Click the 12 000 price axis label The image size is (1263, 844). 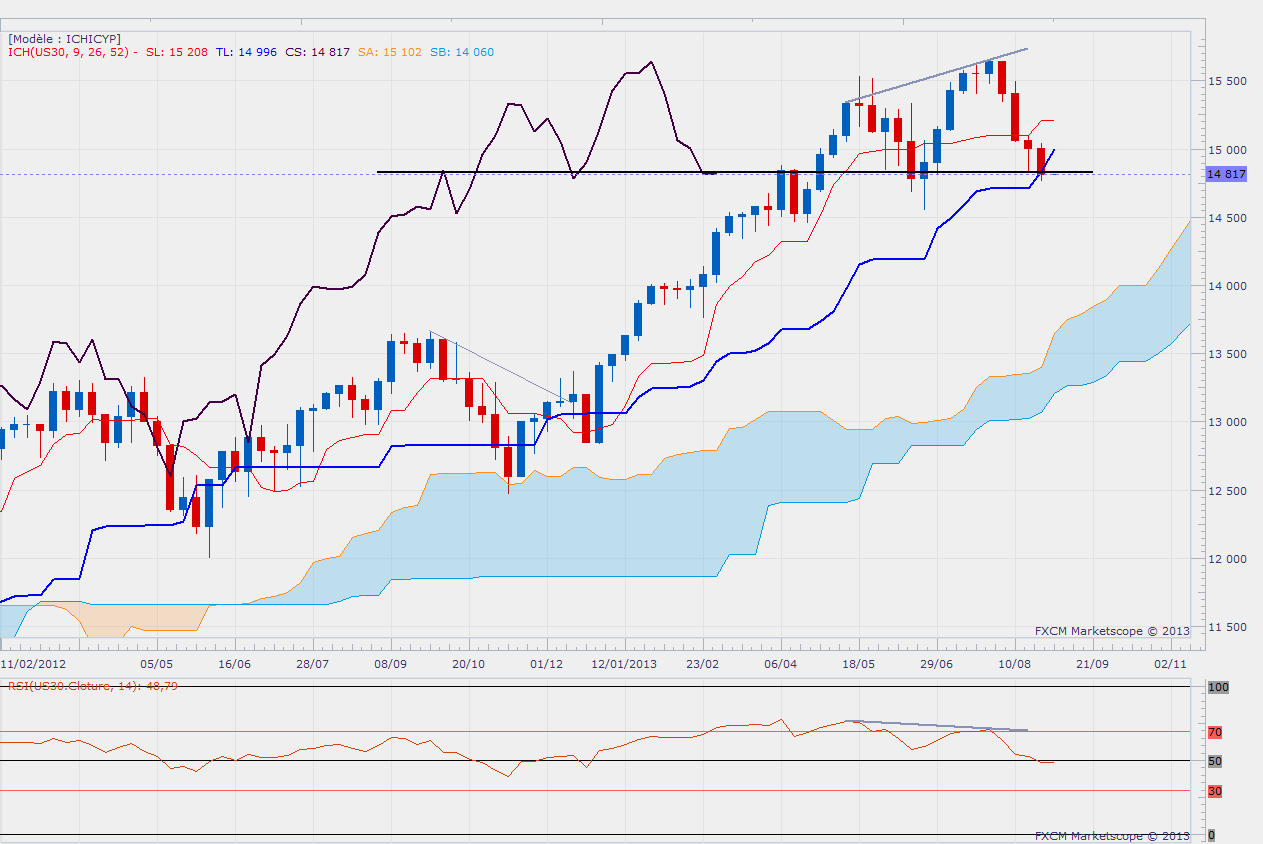[x=1227, y=559]
